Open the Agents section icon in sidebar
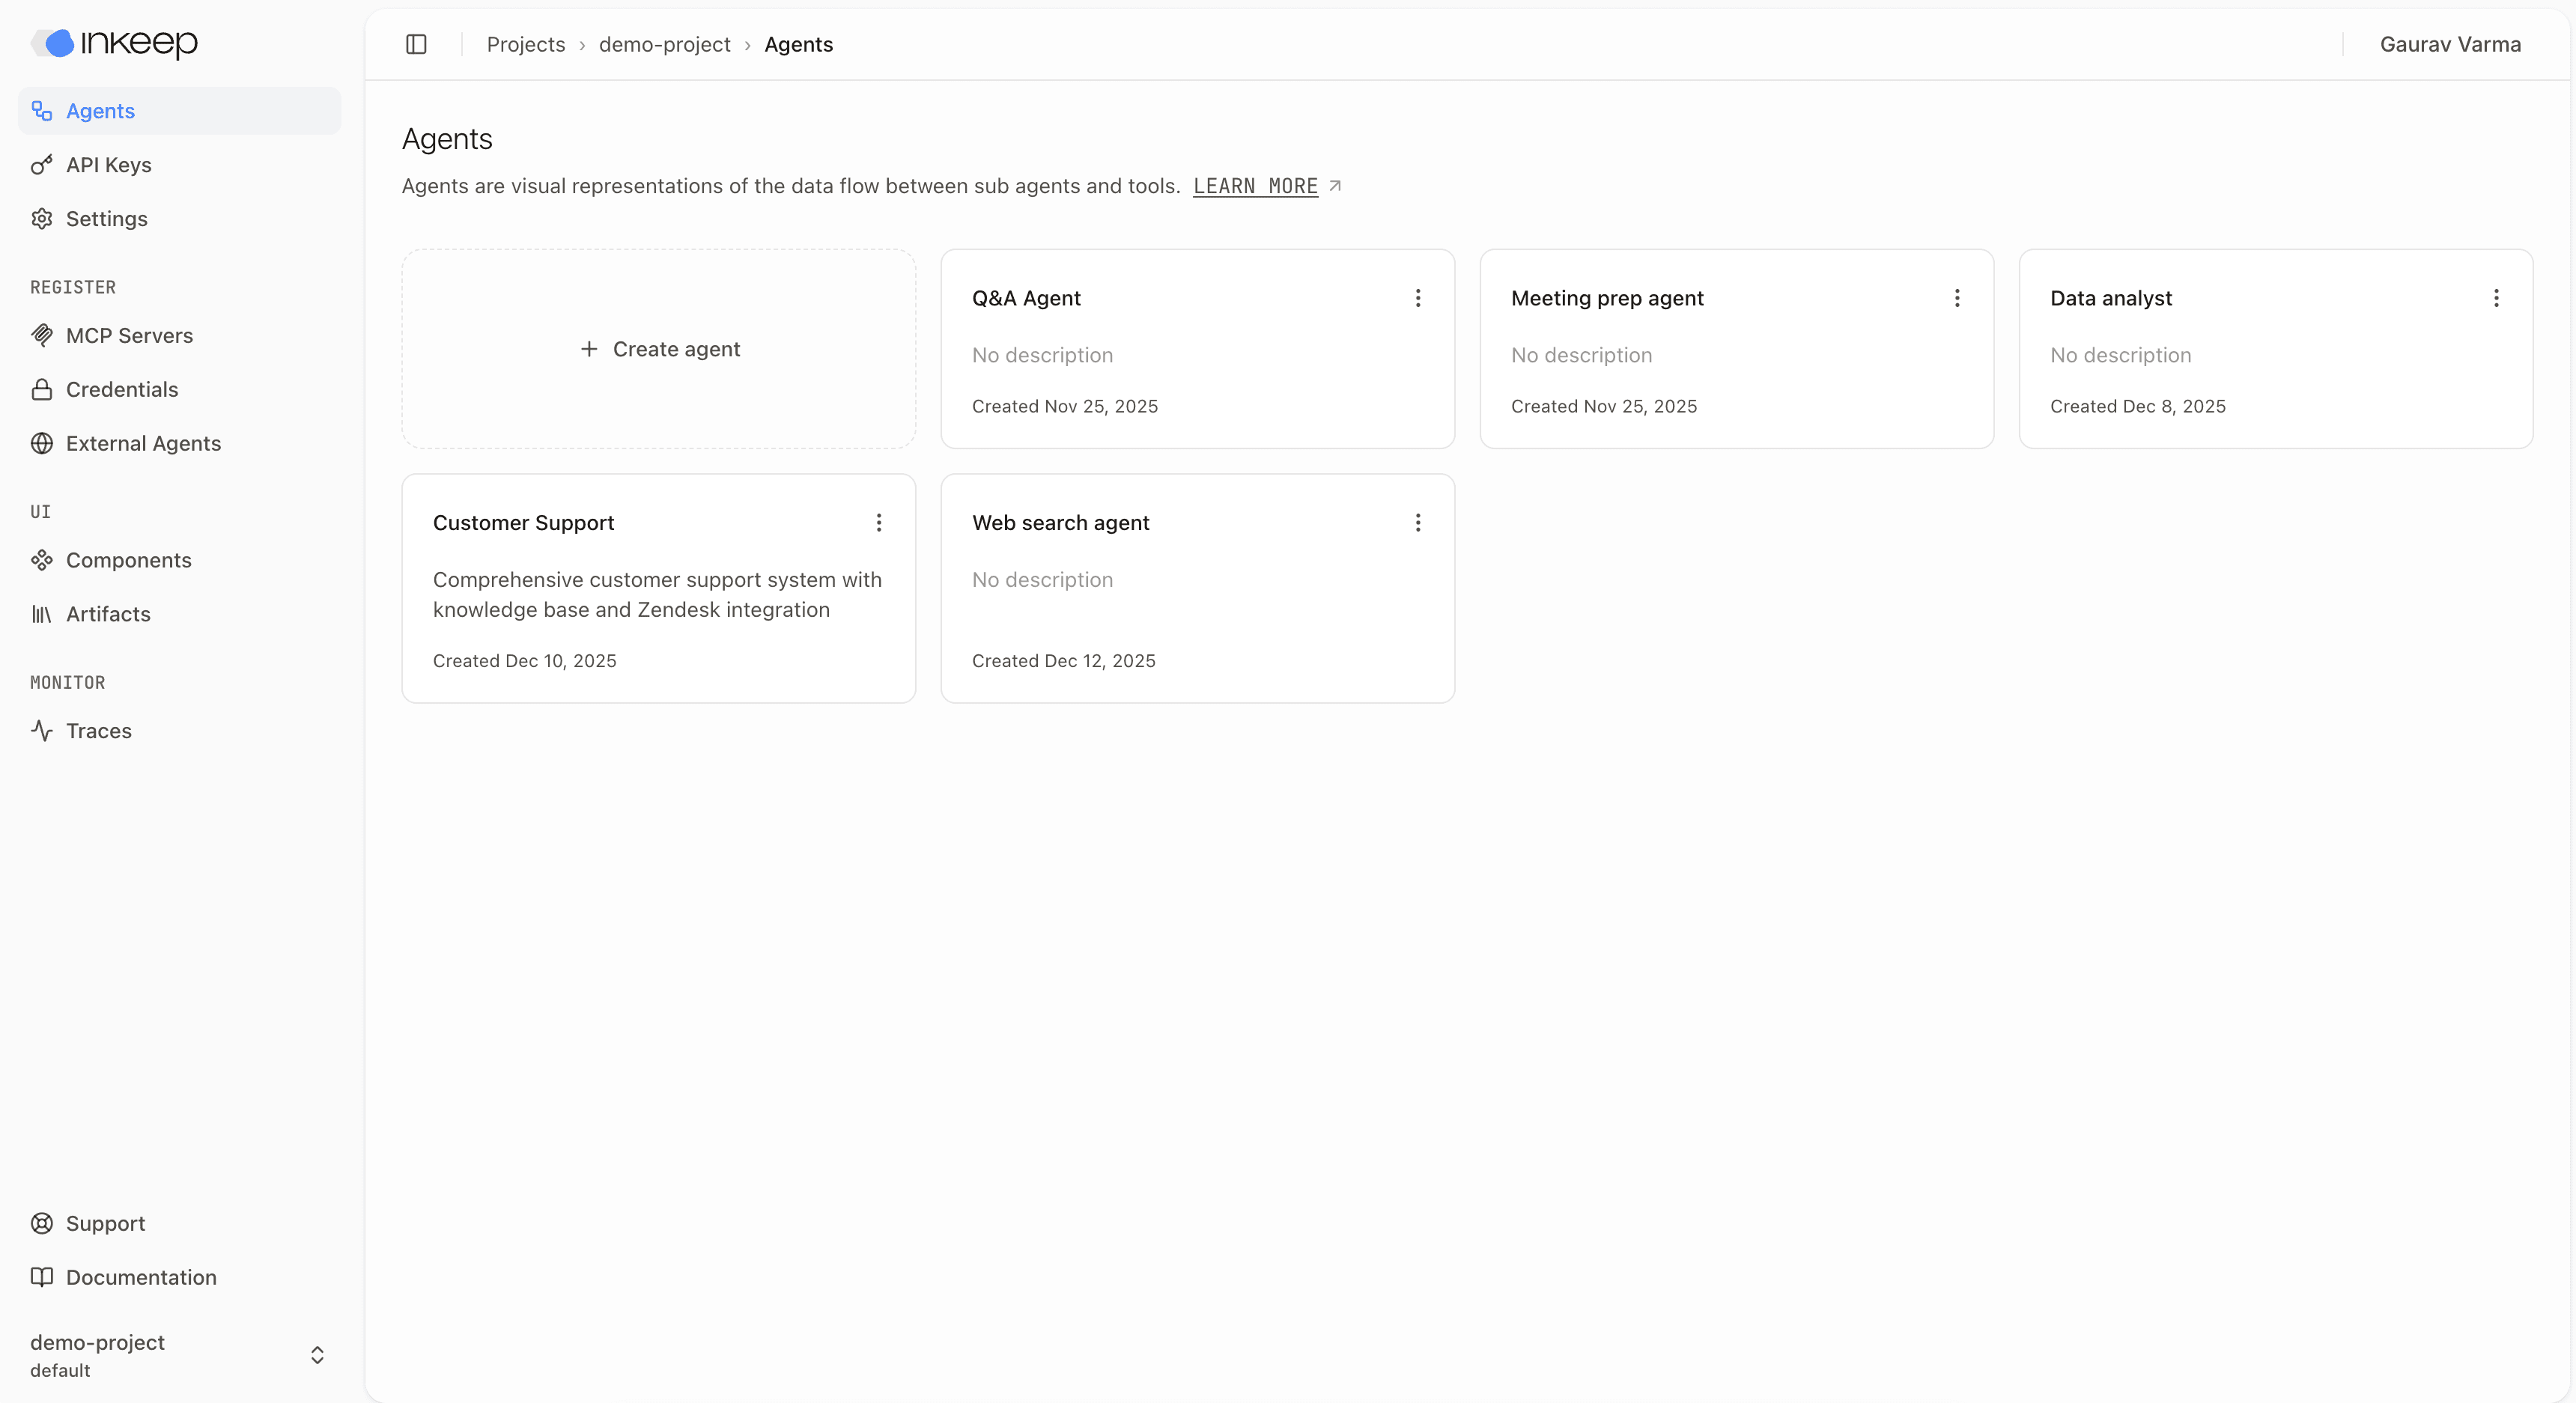 click(x=42, y=111)
